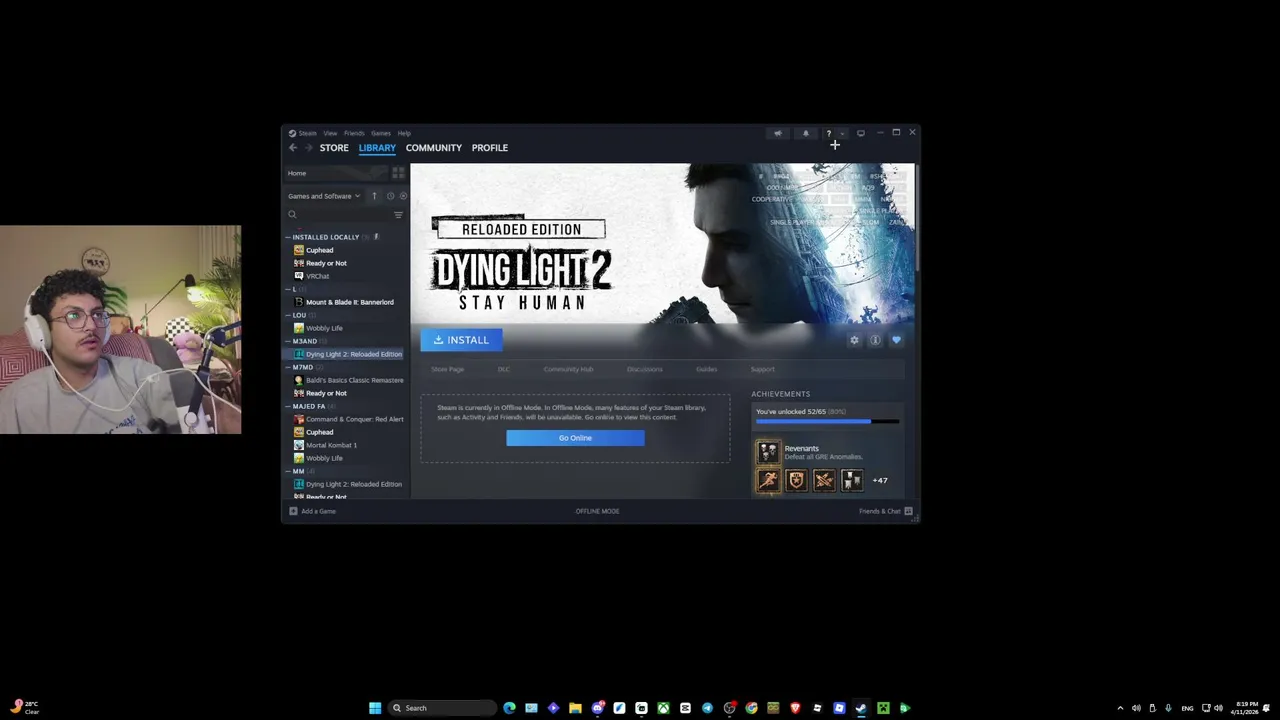The image size is (1280, 720).
Task: Click the sort-order up arrow in library sidebar
Action: 374,196
